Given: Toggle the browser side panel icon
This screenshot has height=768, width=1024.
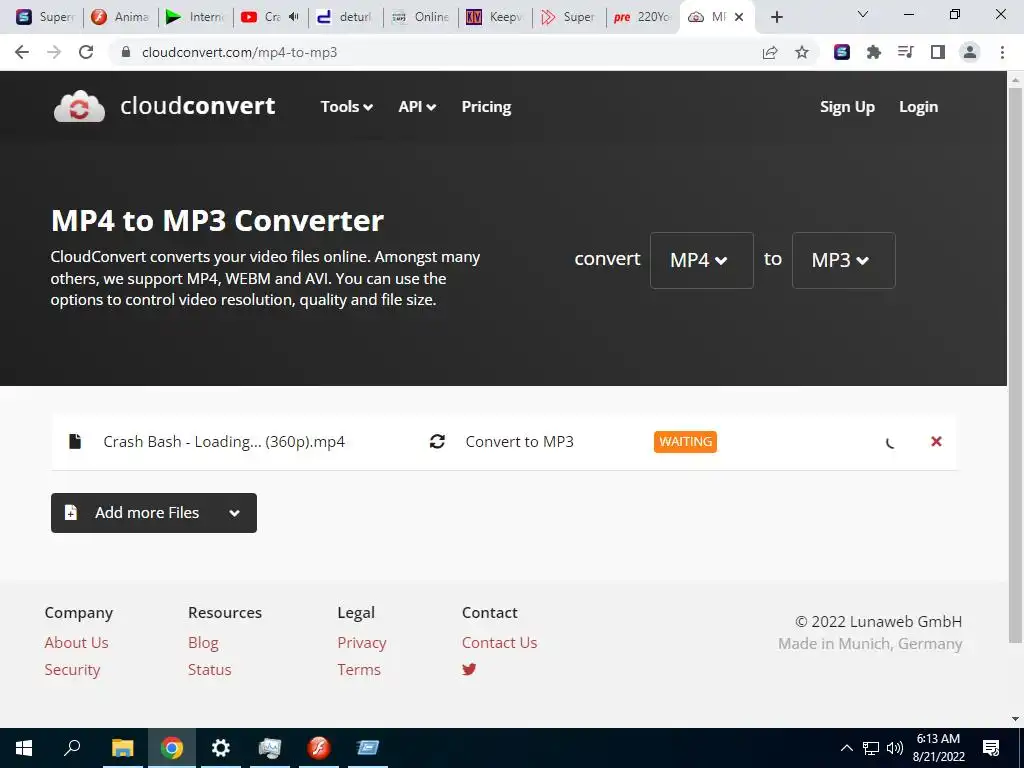Looking at the screenshot, I should (x=938, y=52).
